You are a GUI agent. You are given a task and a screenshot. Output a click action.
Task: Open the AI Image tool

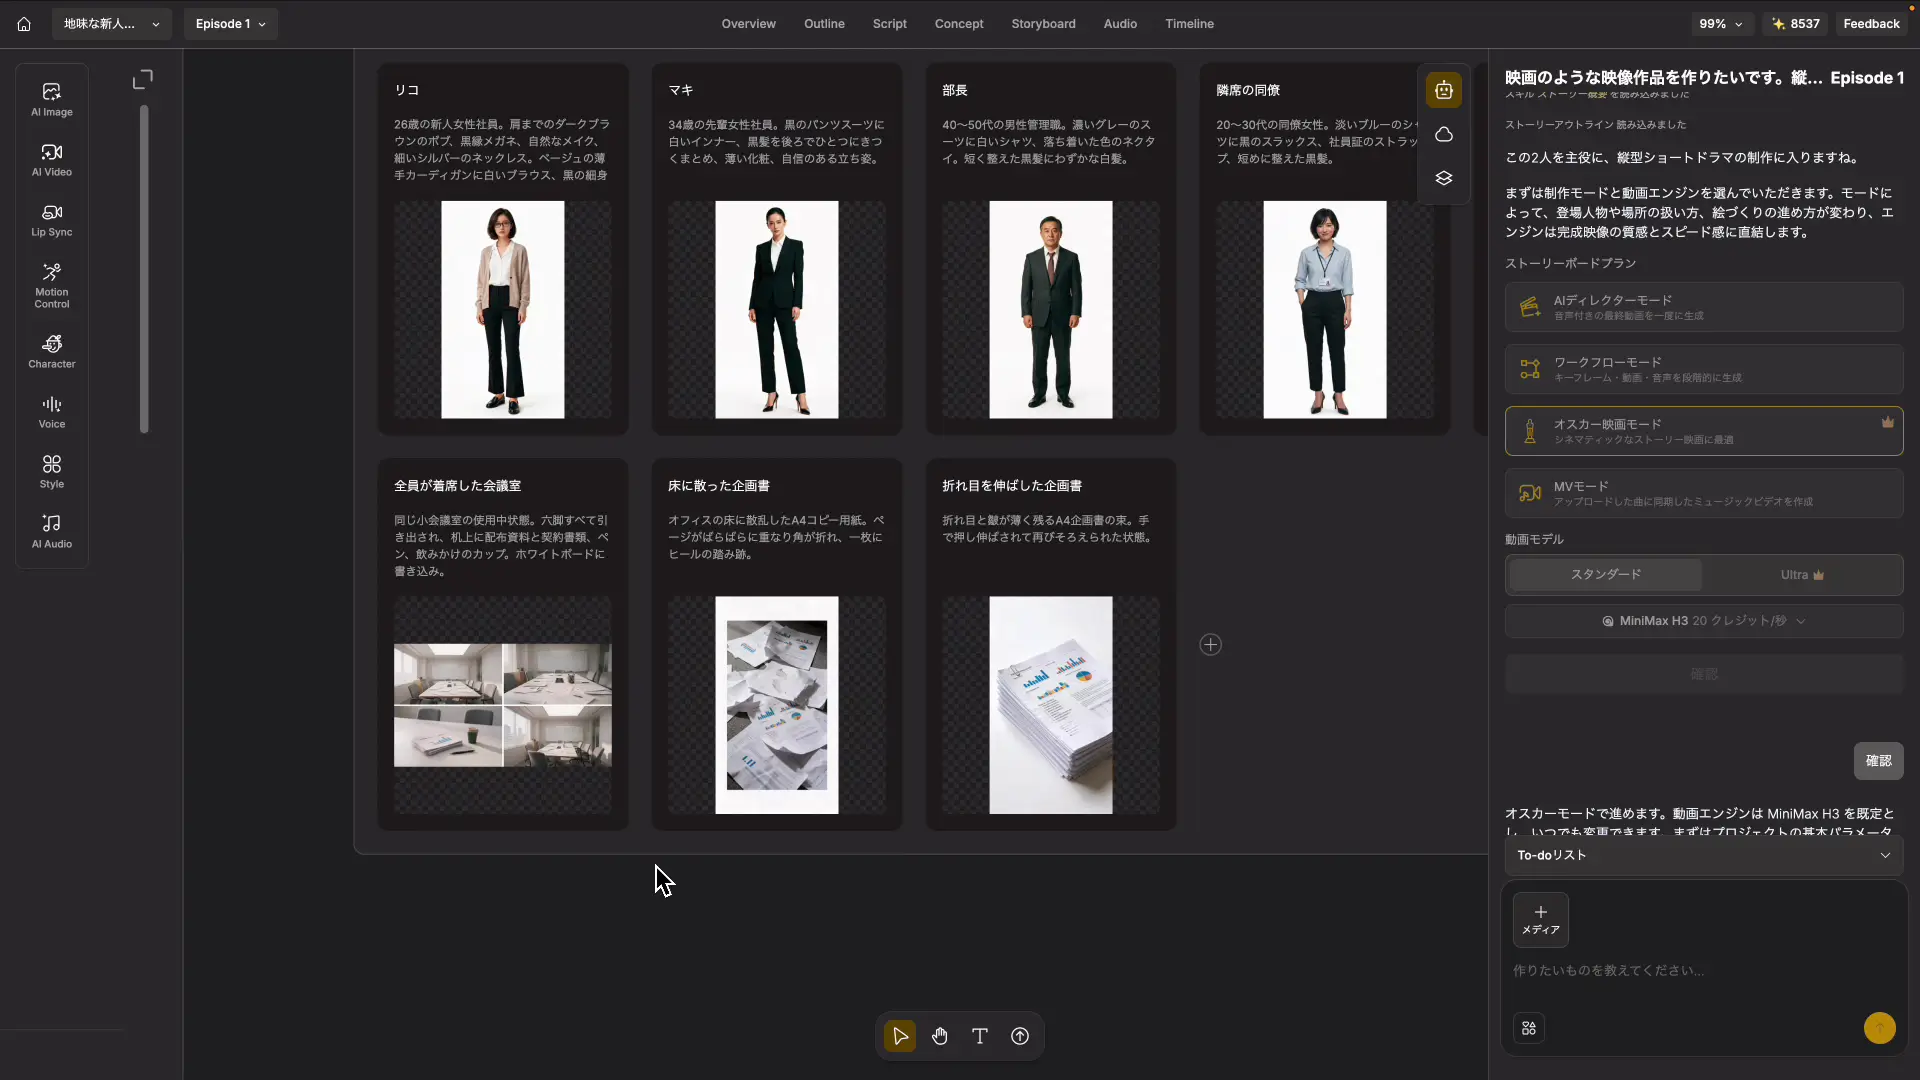52,100
